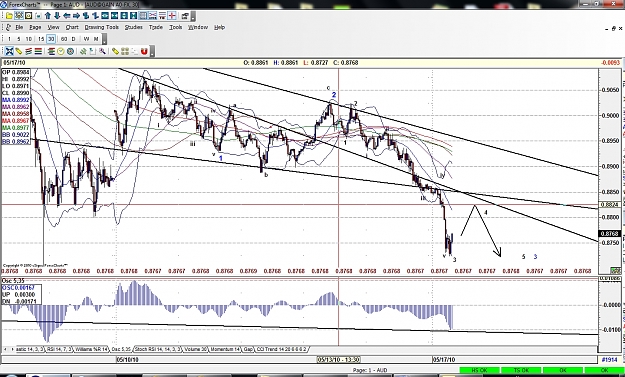
Task: Click the 05/13/10 - 13:30 time marker
Action: (x=338, y=359)
